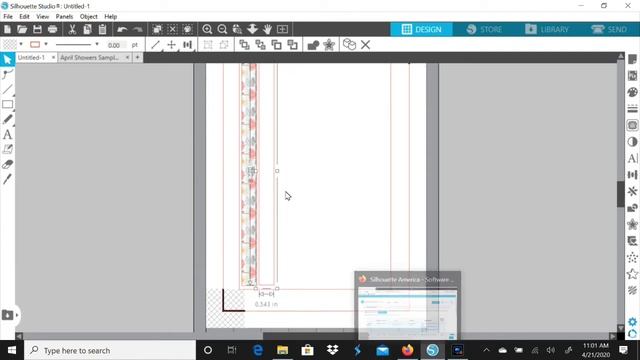Choose the Line drawing tool
The width and height of the screenshot is (640, 360).
pyautogui.click(x=7, y=89)
